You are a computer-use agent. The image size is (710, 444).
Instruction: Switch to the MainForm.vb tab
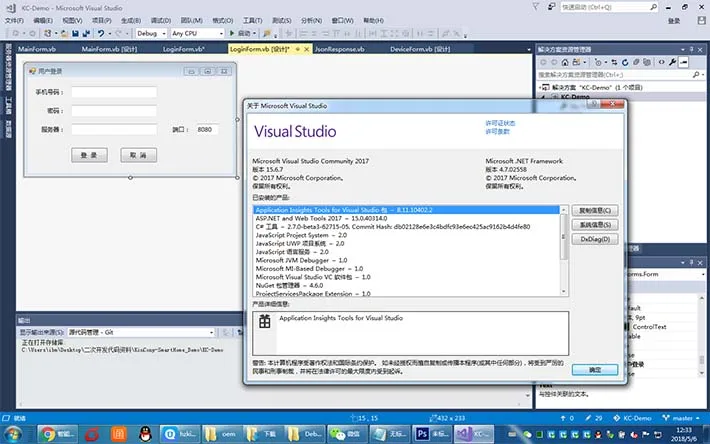37,49
